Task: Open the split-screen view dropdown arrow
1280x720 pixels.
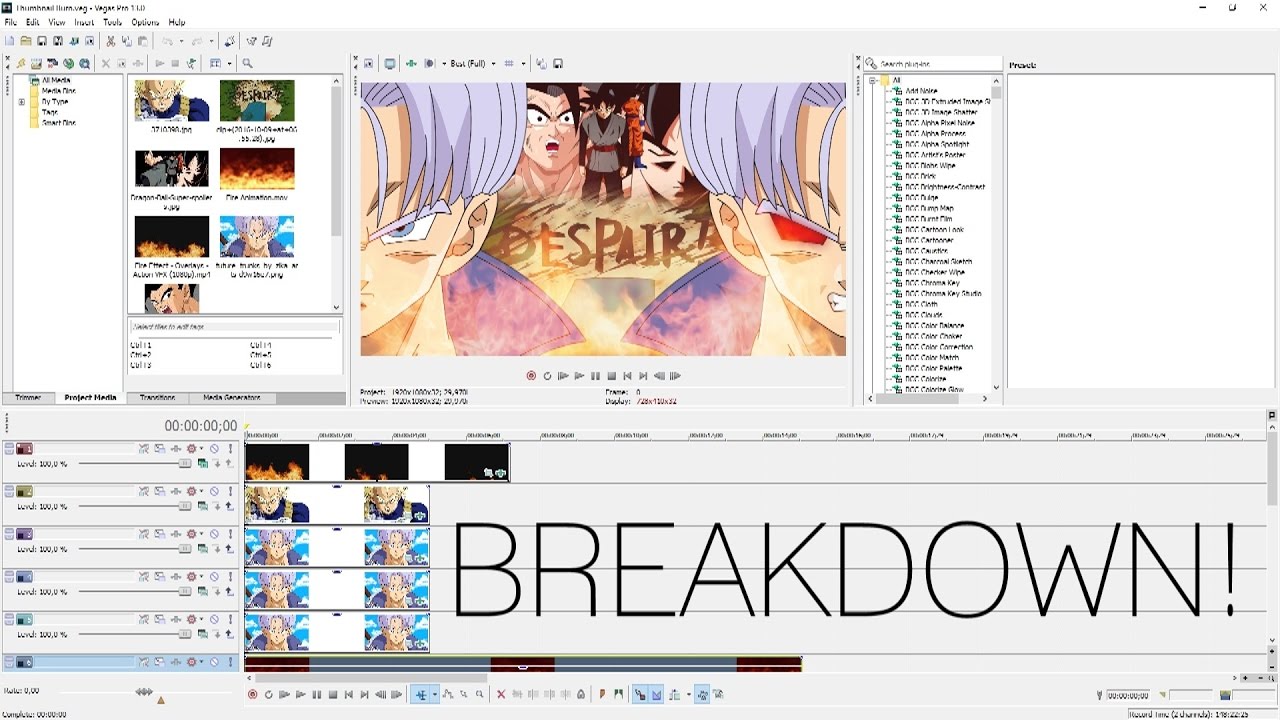Action: pos(443,63)
